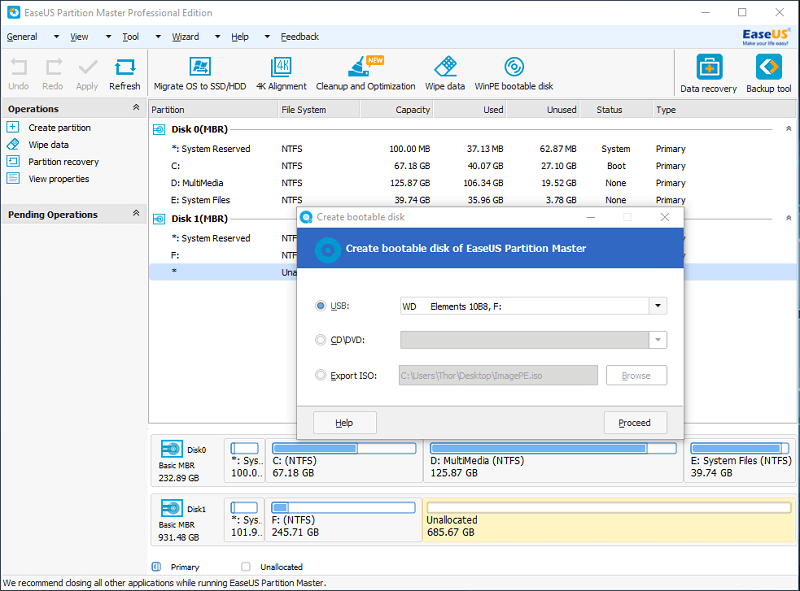Click the Help button in dialog
The height and width of the screenshot is (591, 800).
point(345,423)
